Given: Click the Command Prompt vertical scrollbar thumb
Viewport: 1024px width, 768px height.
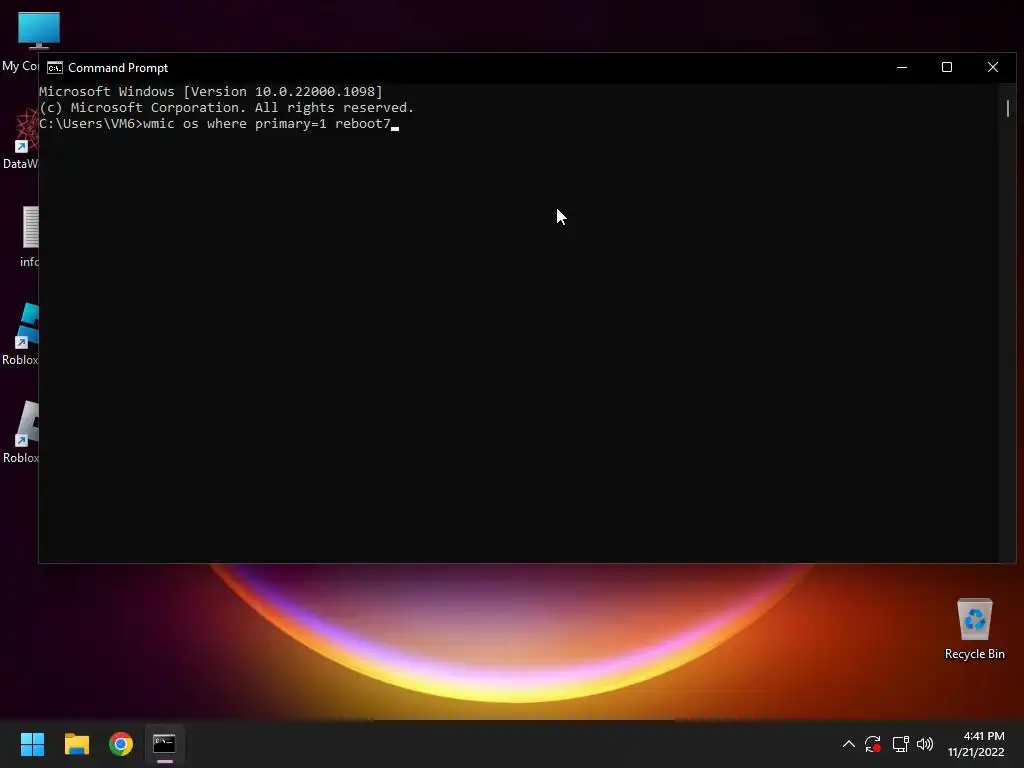Looking at the screenshot, I should click(1008, 108).
